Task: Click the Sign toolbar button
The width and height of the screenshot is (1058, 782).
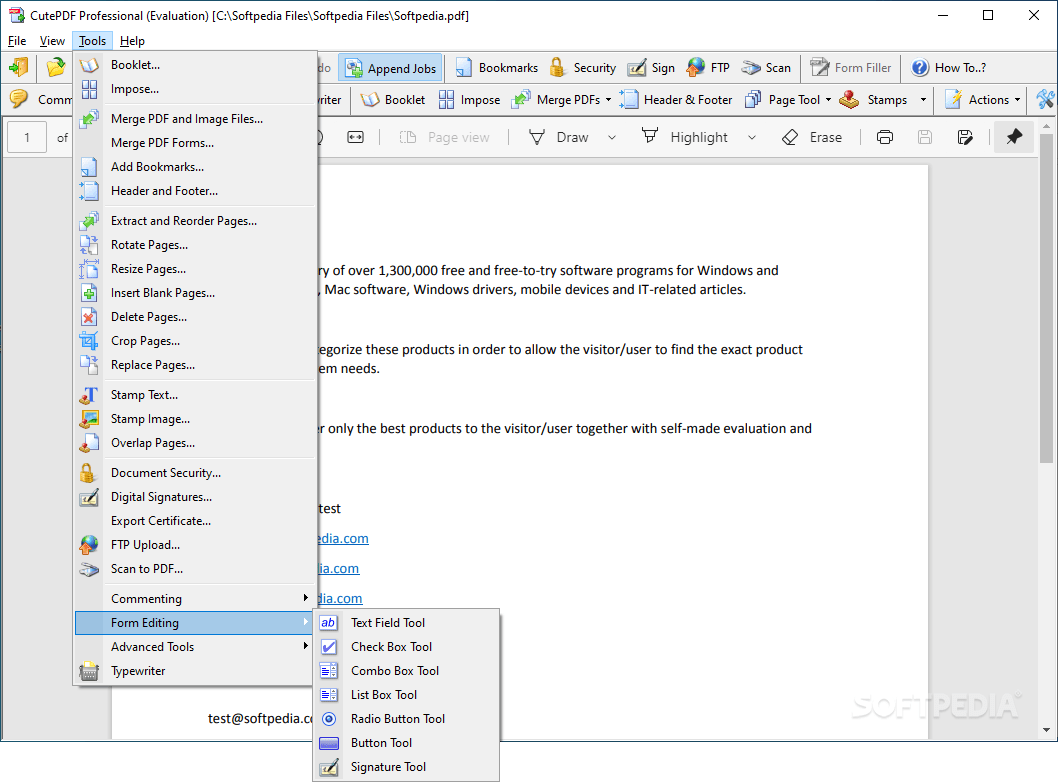Action: click(651, 67)
